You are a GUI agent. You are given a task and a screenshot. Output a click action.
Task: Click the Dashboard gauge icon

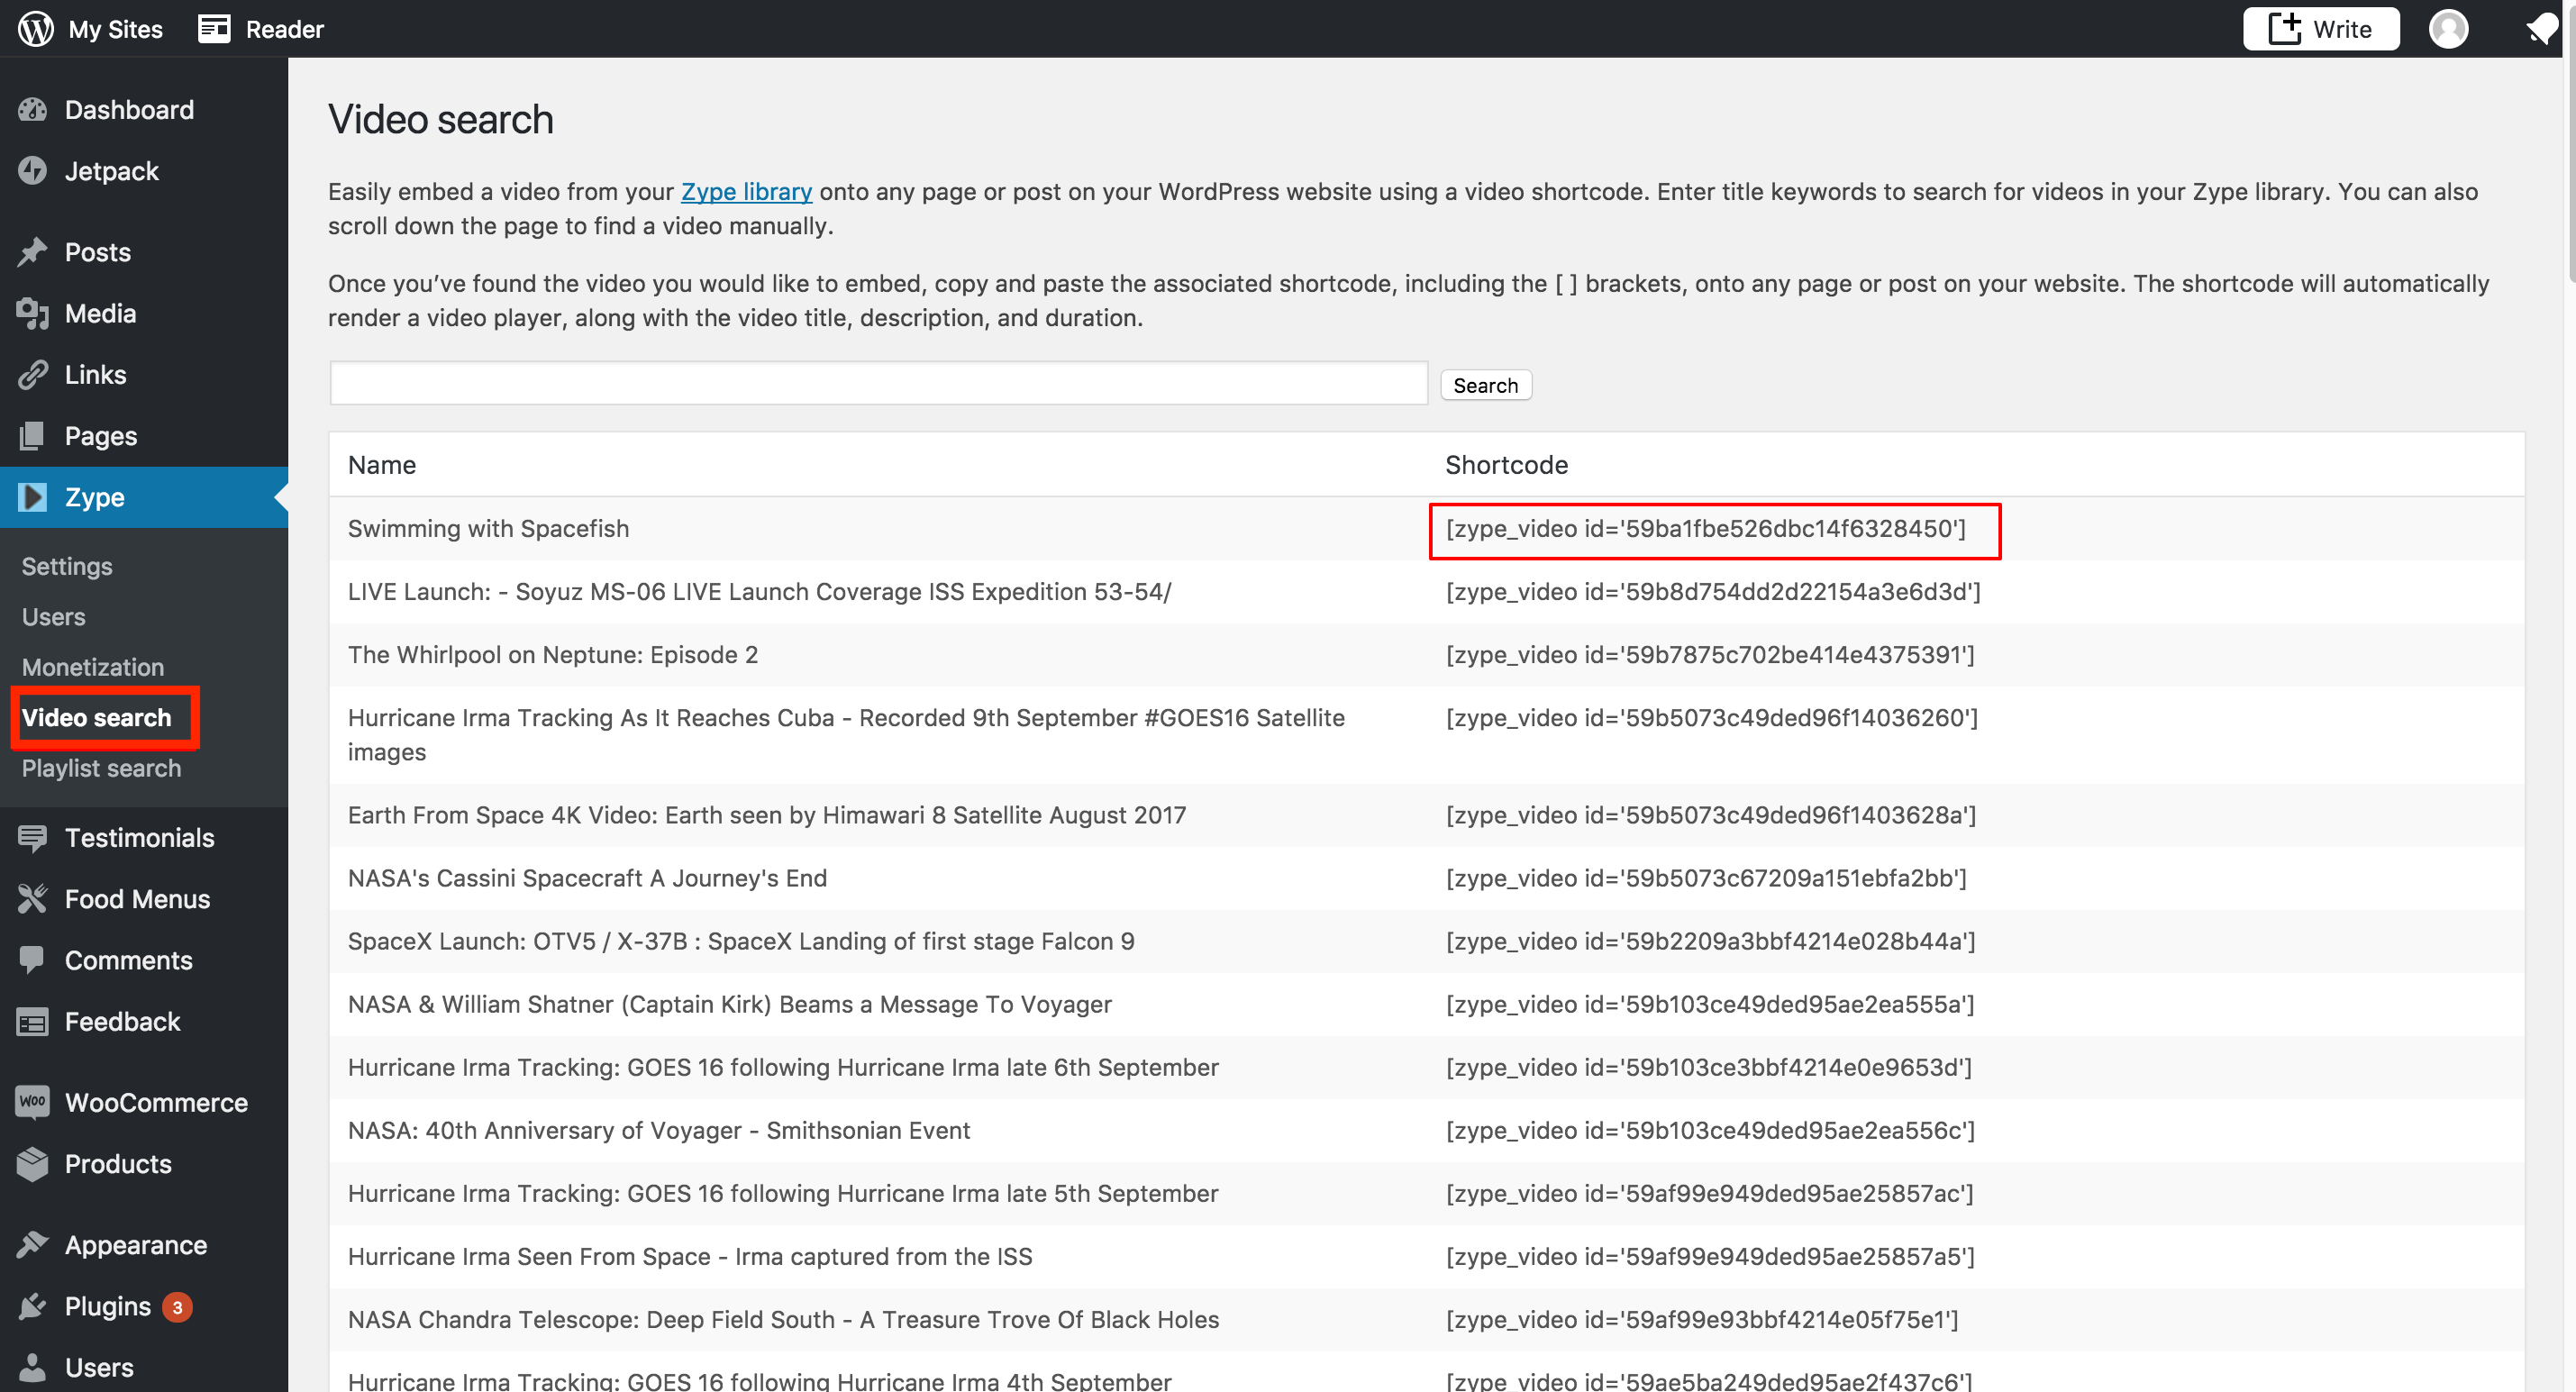[x=32, y=110]
